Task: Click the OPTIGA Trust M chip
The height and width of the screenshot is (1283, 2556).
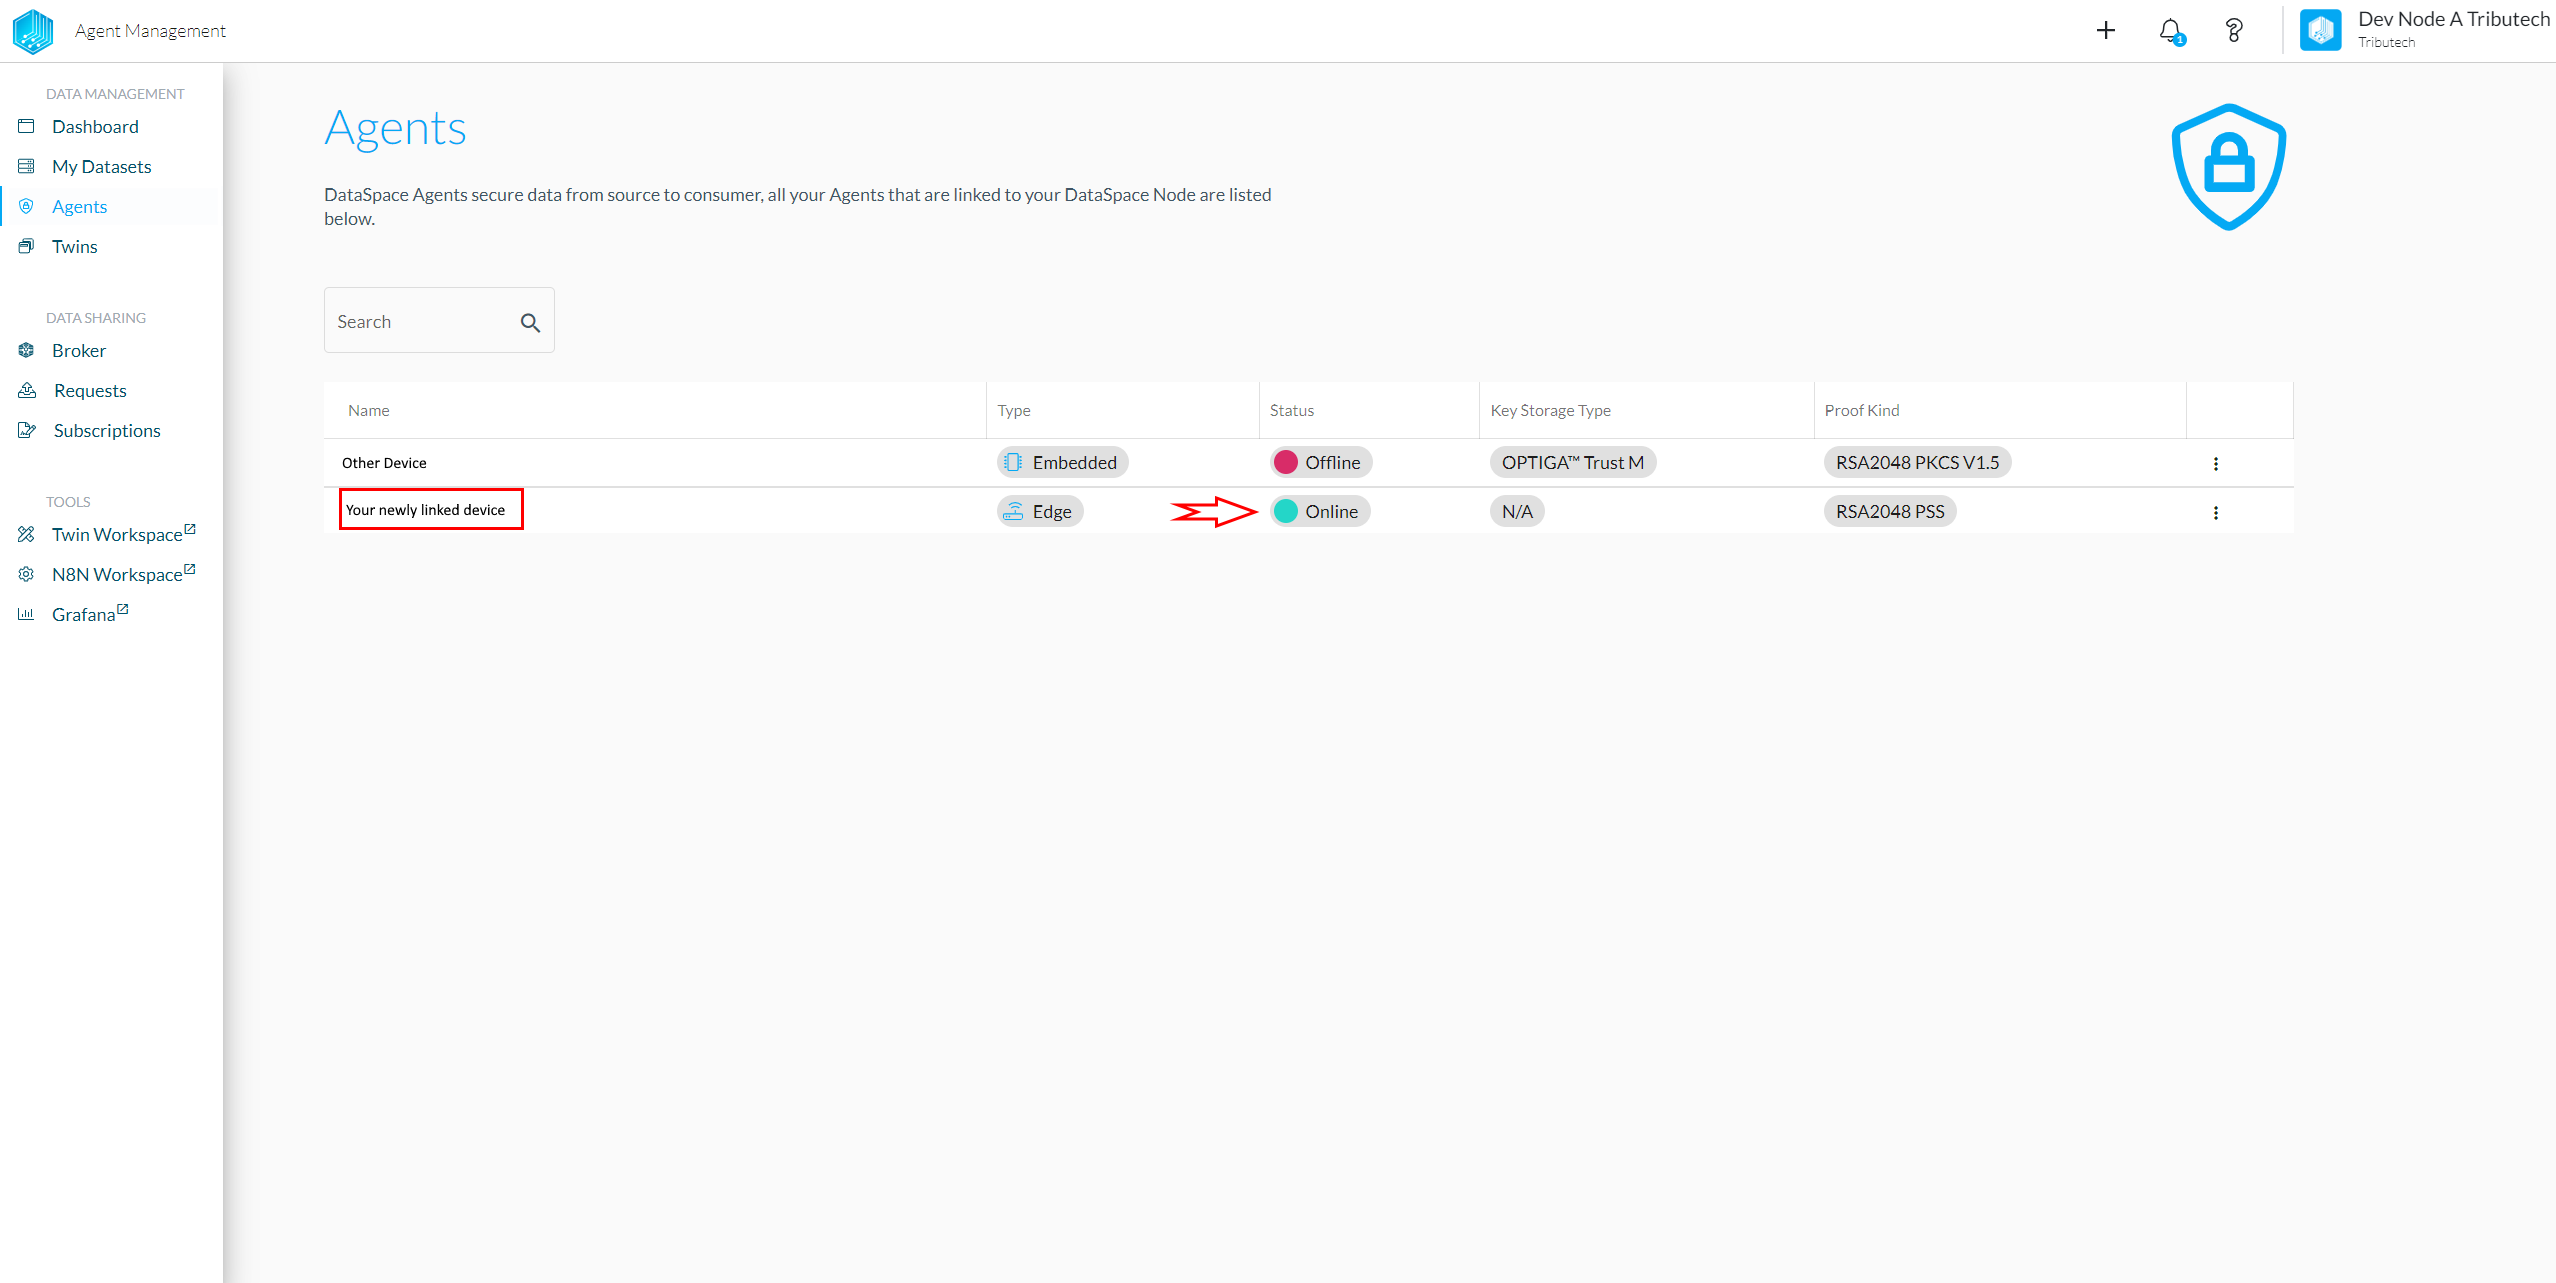Action: coord(1573,462)
